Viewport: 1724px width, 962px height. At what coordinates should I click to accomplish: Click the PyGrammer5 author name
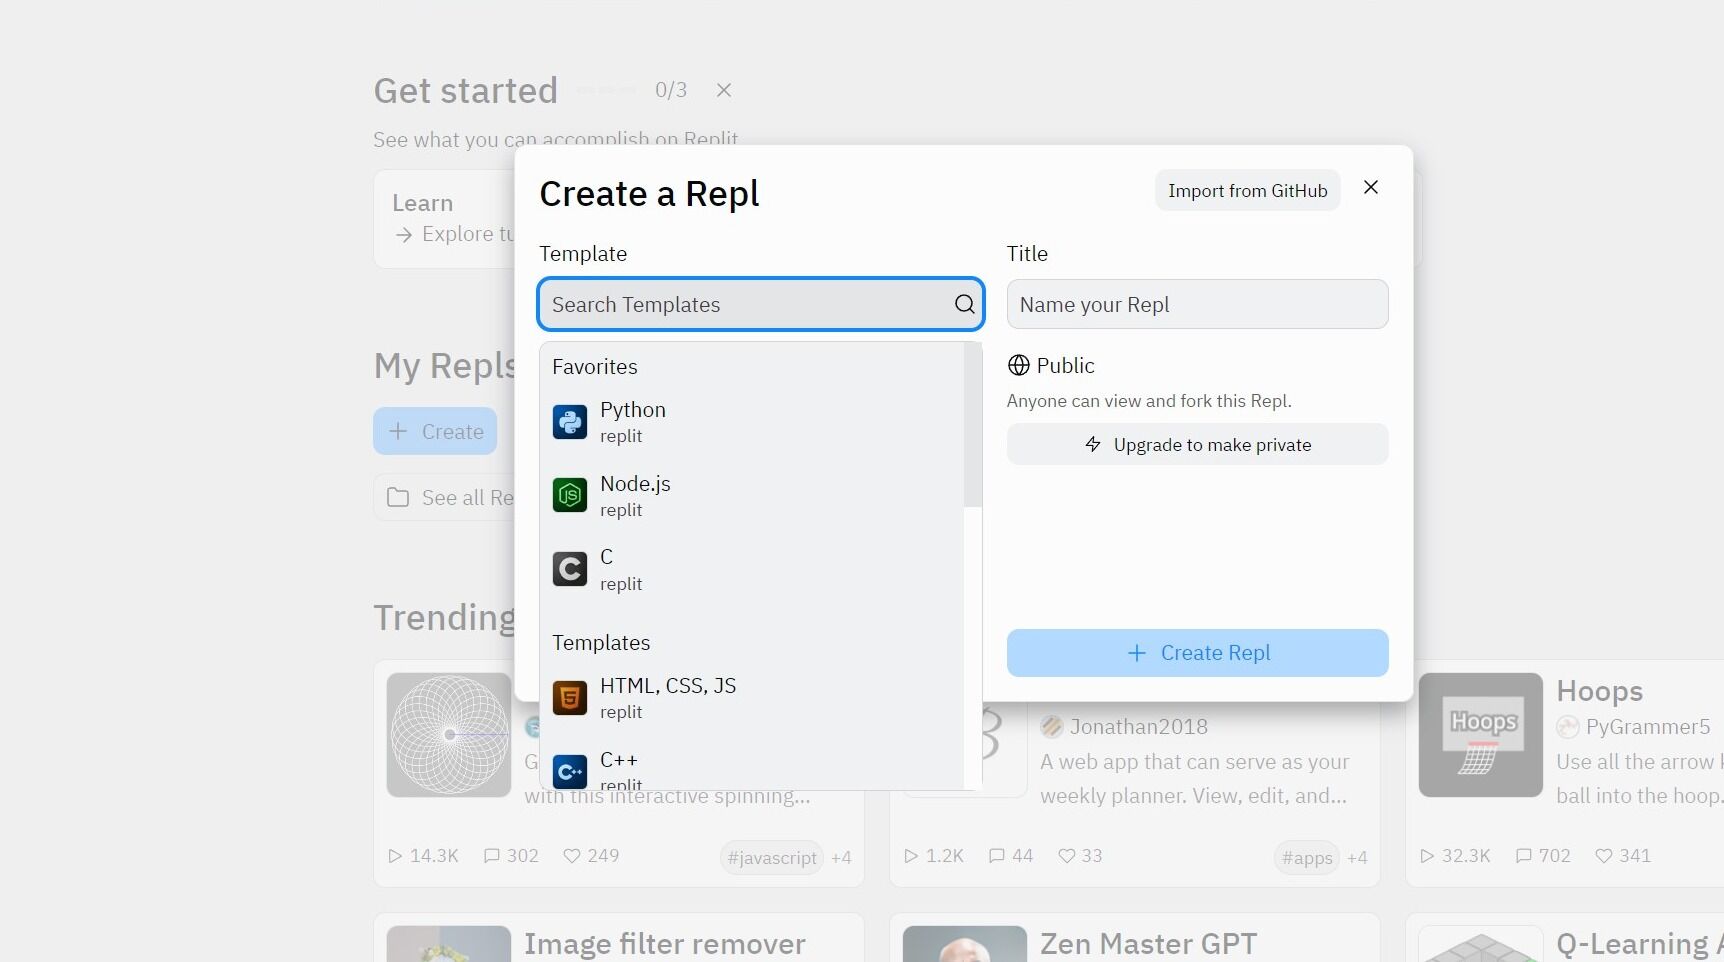point(1648,727)
